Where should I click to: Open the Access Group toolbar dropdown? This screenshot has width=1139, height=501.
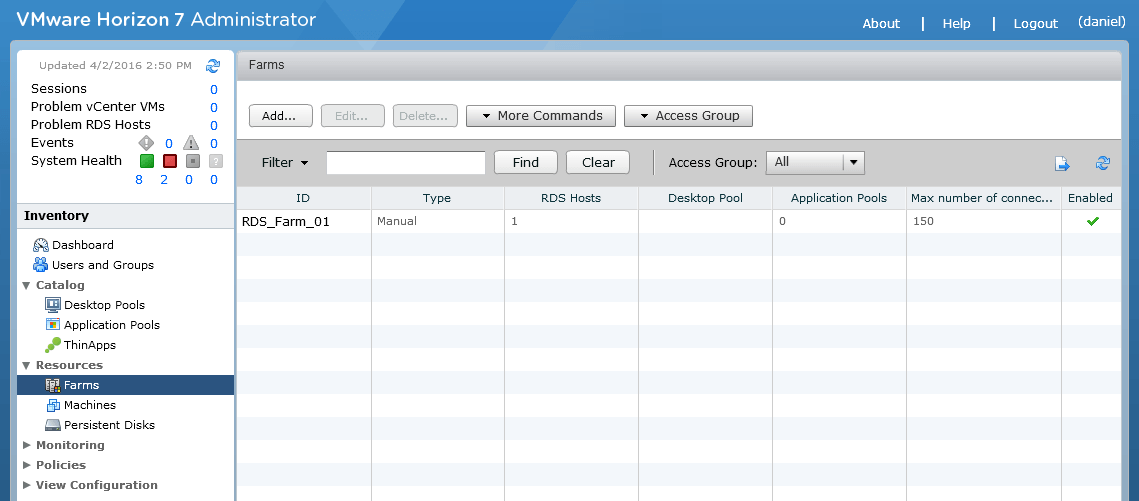pyautogui.click(x=688, y=116)
